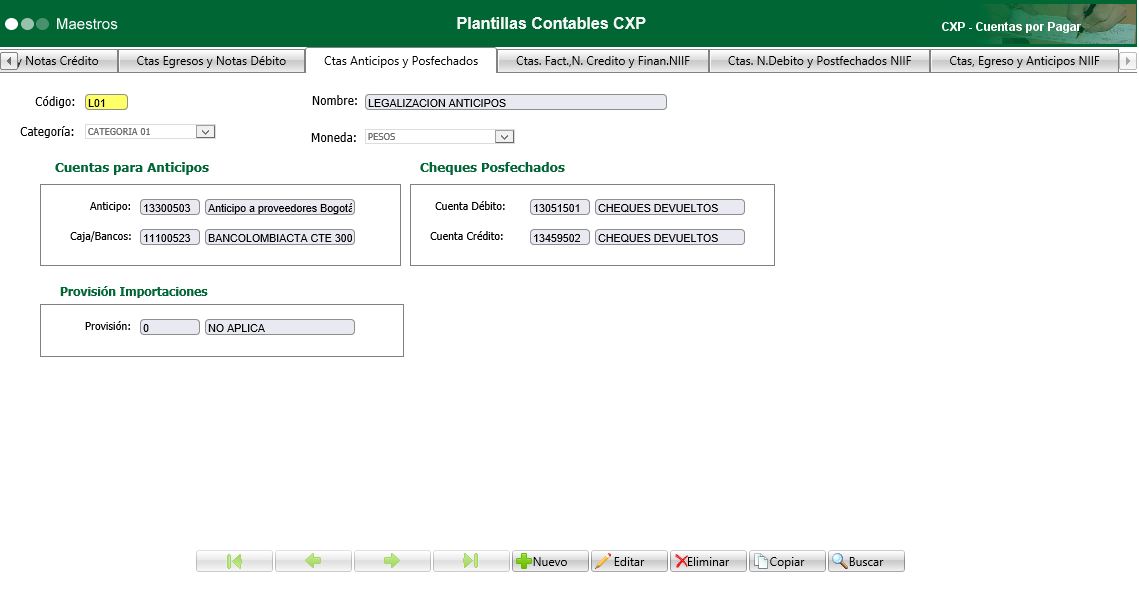The width and height of the screenshot is (1139, 592).
Task: Switch to the Ctas. N.Debito y Postfechados NIIF tab
Action: 819,61
